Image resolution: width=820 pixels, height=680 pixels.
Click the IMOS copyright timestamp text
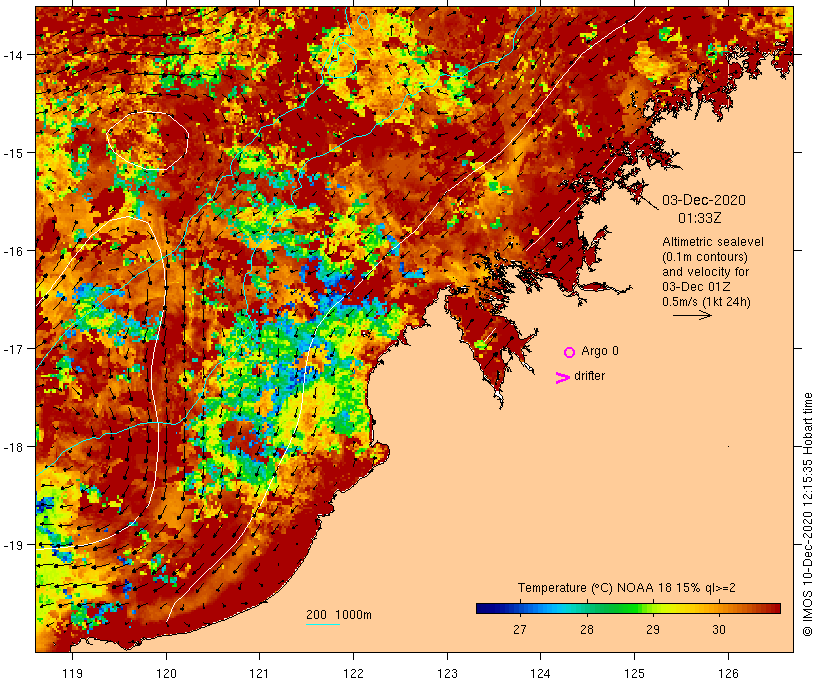(x=807, y=514)
